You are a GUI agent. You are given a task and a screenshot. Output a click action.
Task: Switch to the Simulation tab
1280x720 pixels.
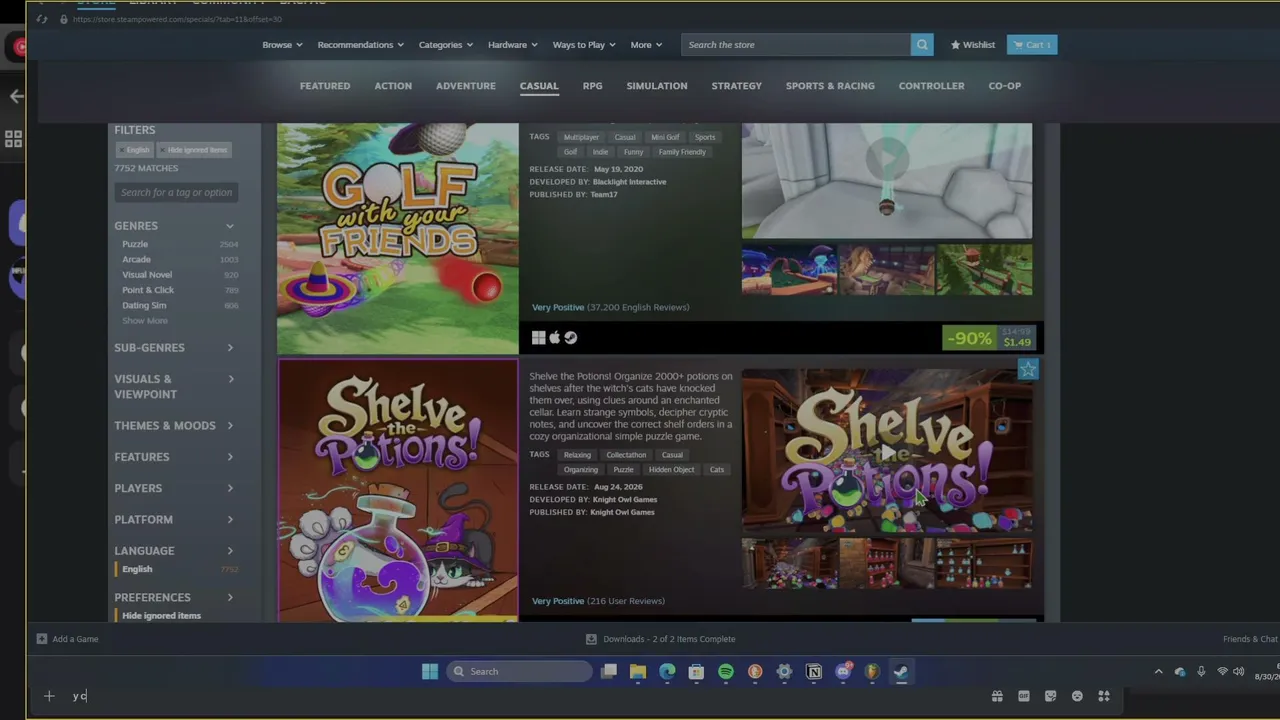(x=657, y=86)
